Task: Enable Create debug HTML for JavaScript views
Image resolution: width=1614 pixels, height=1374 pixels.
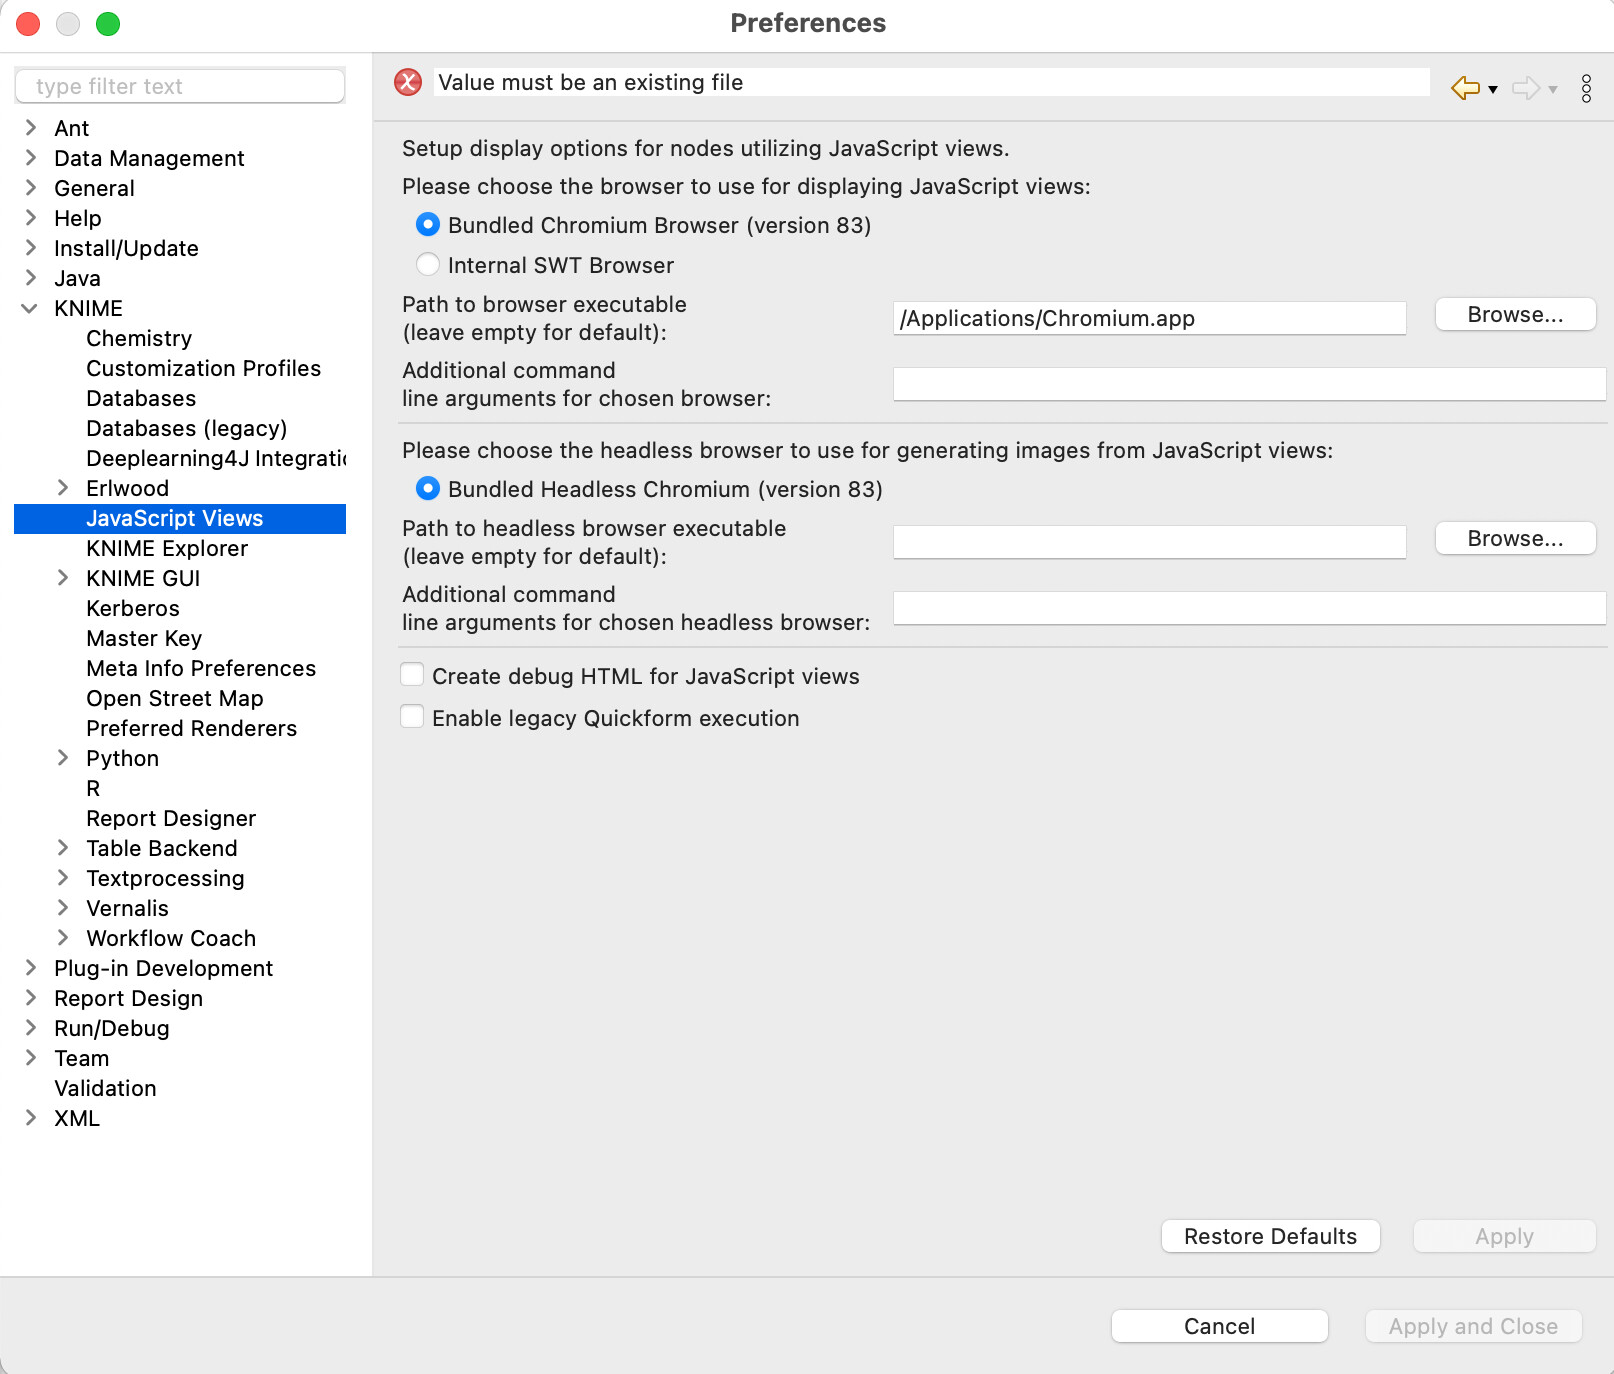Action: pyautogui.click(x=412, y=675)
